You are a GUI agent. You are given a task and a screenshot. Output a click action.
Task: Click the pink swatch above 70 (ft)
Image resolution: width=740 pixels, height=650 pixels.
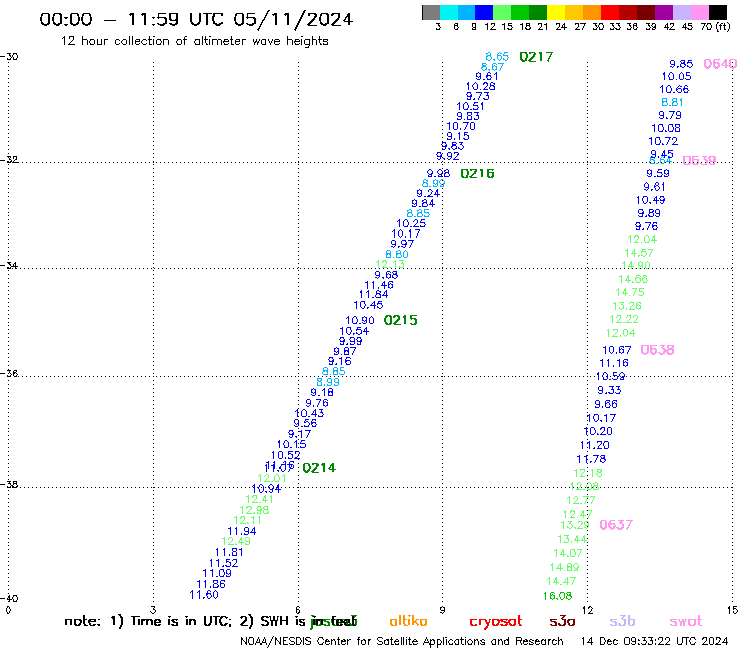pos(700,12)
